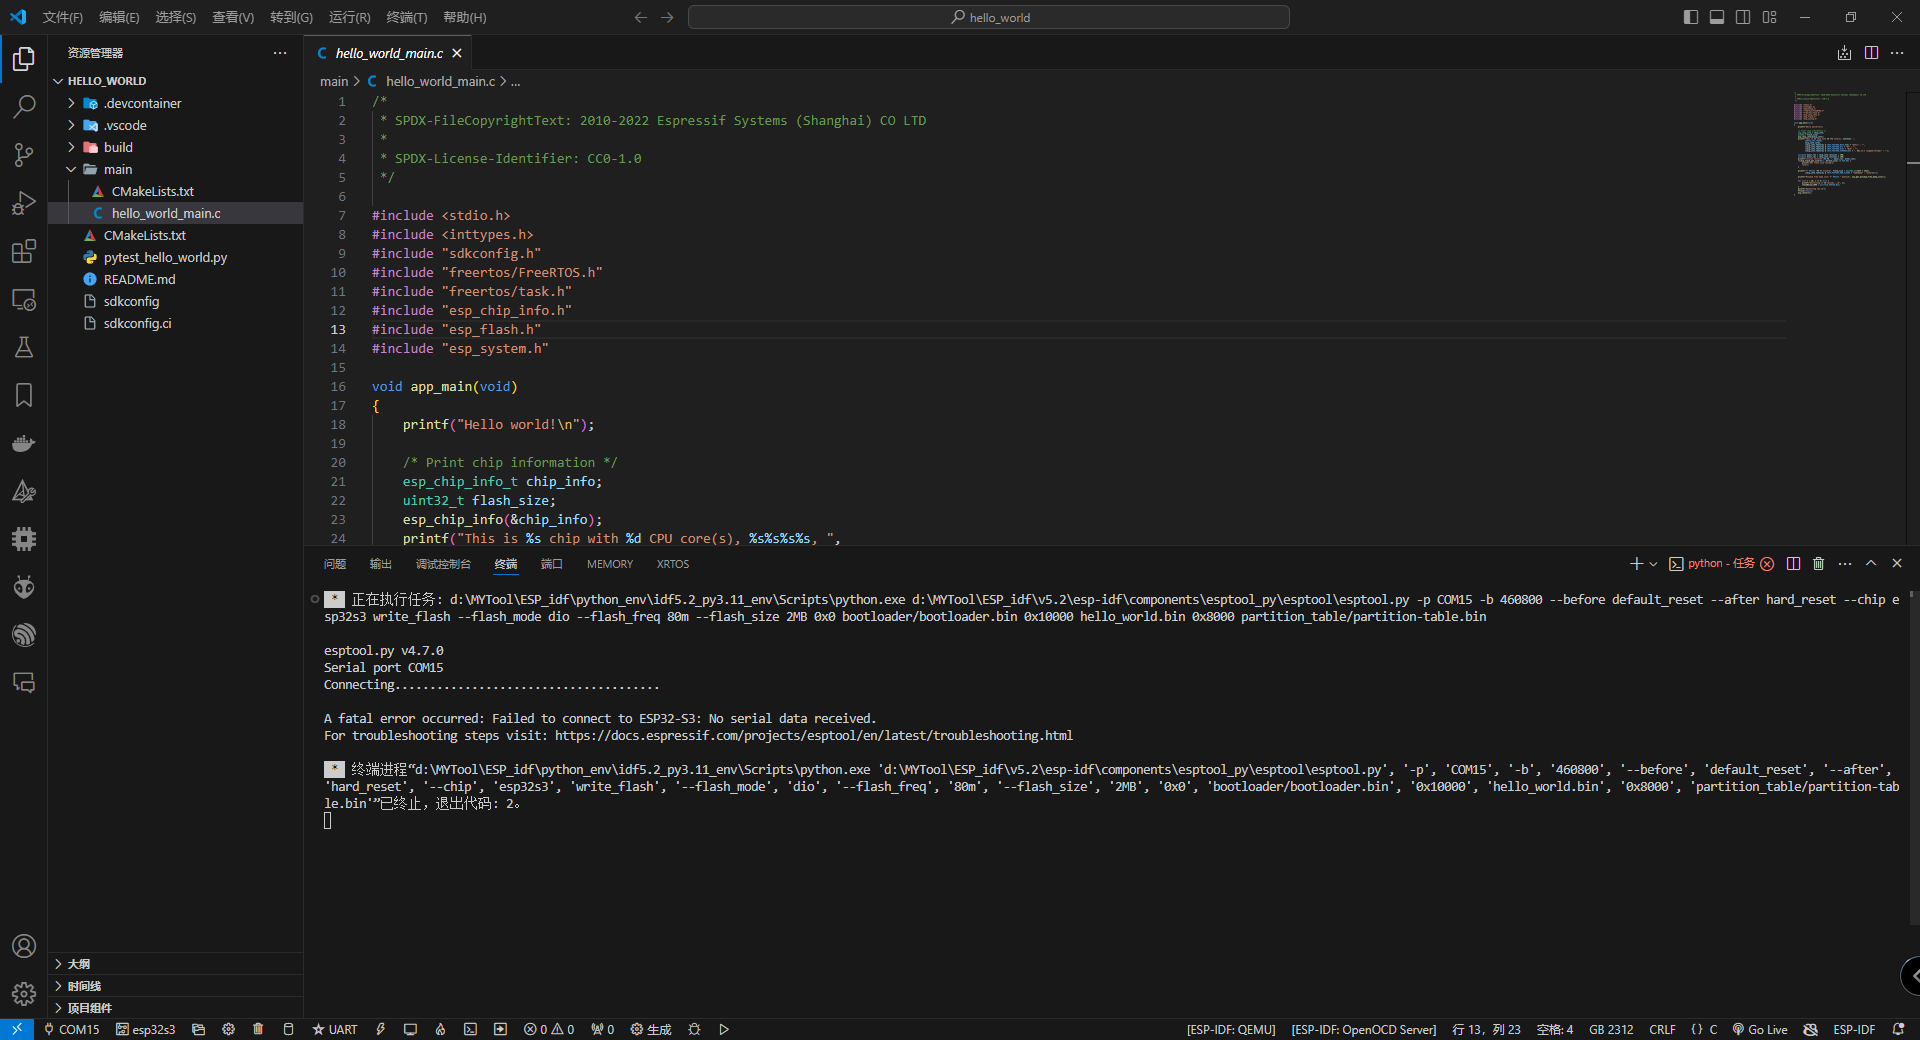Open the Accounts menu
Image resolution: width=1920 pixels, height=1040 pixels.
tap(24, 946)
